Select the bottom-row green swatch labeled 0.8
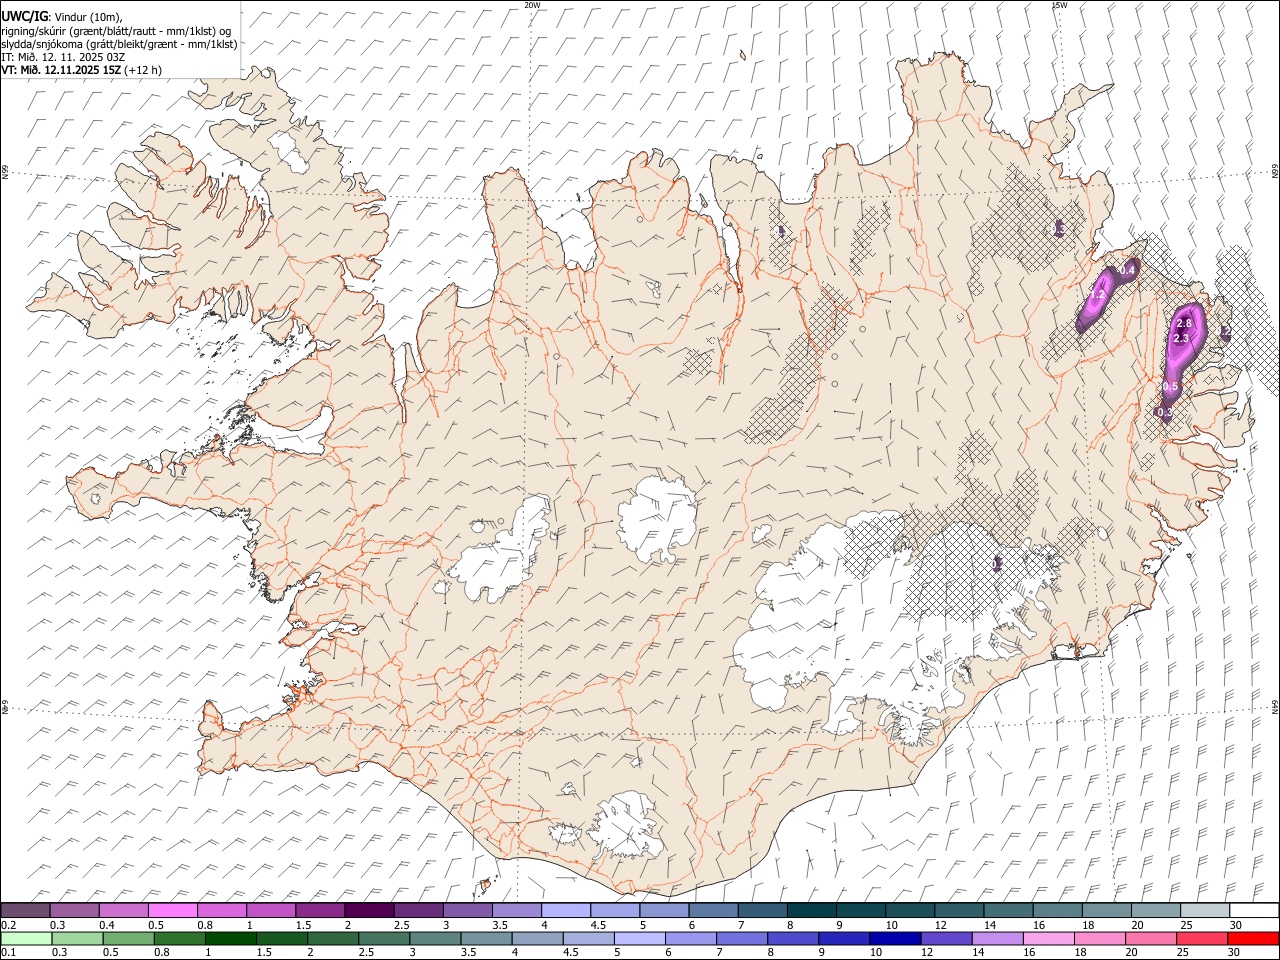Image resolution: width=1280 pixels, height=960 pixels. 180,939
